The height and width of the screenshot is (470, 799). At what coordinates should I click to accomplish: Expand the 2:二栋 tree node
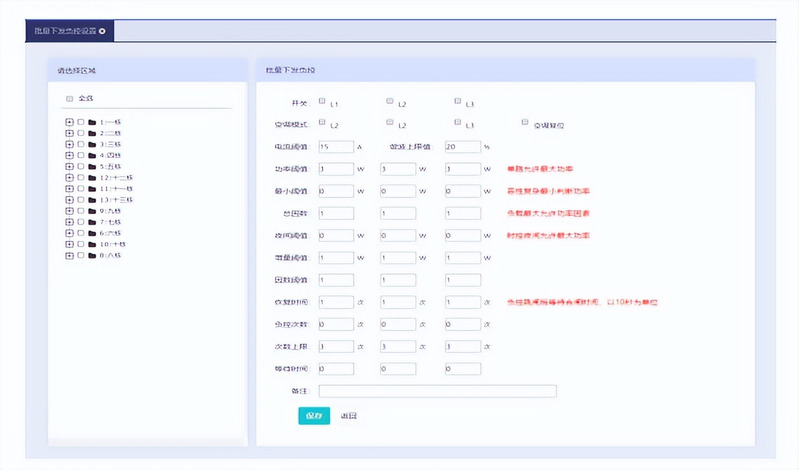tap(69, 133)
